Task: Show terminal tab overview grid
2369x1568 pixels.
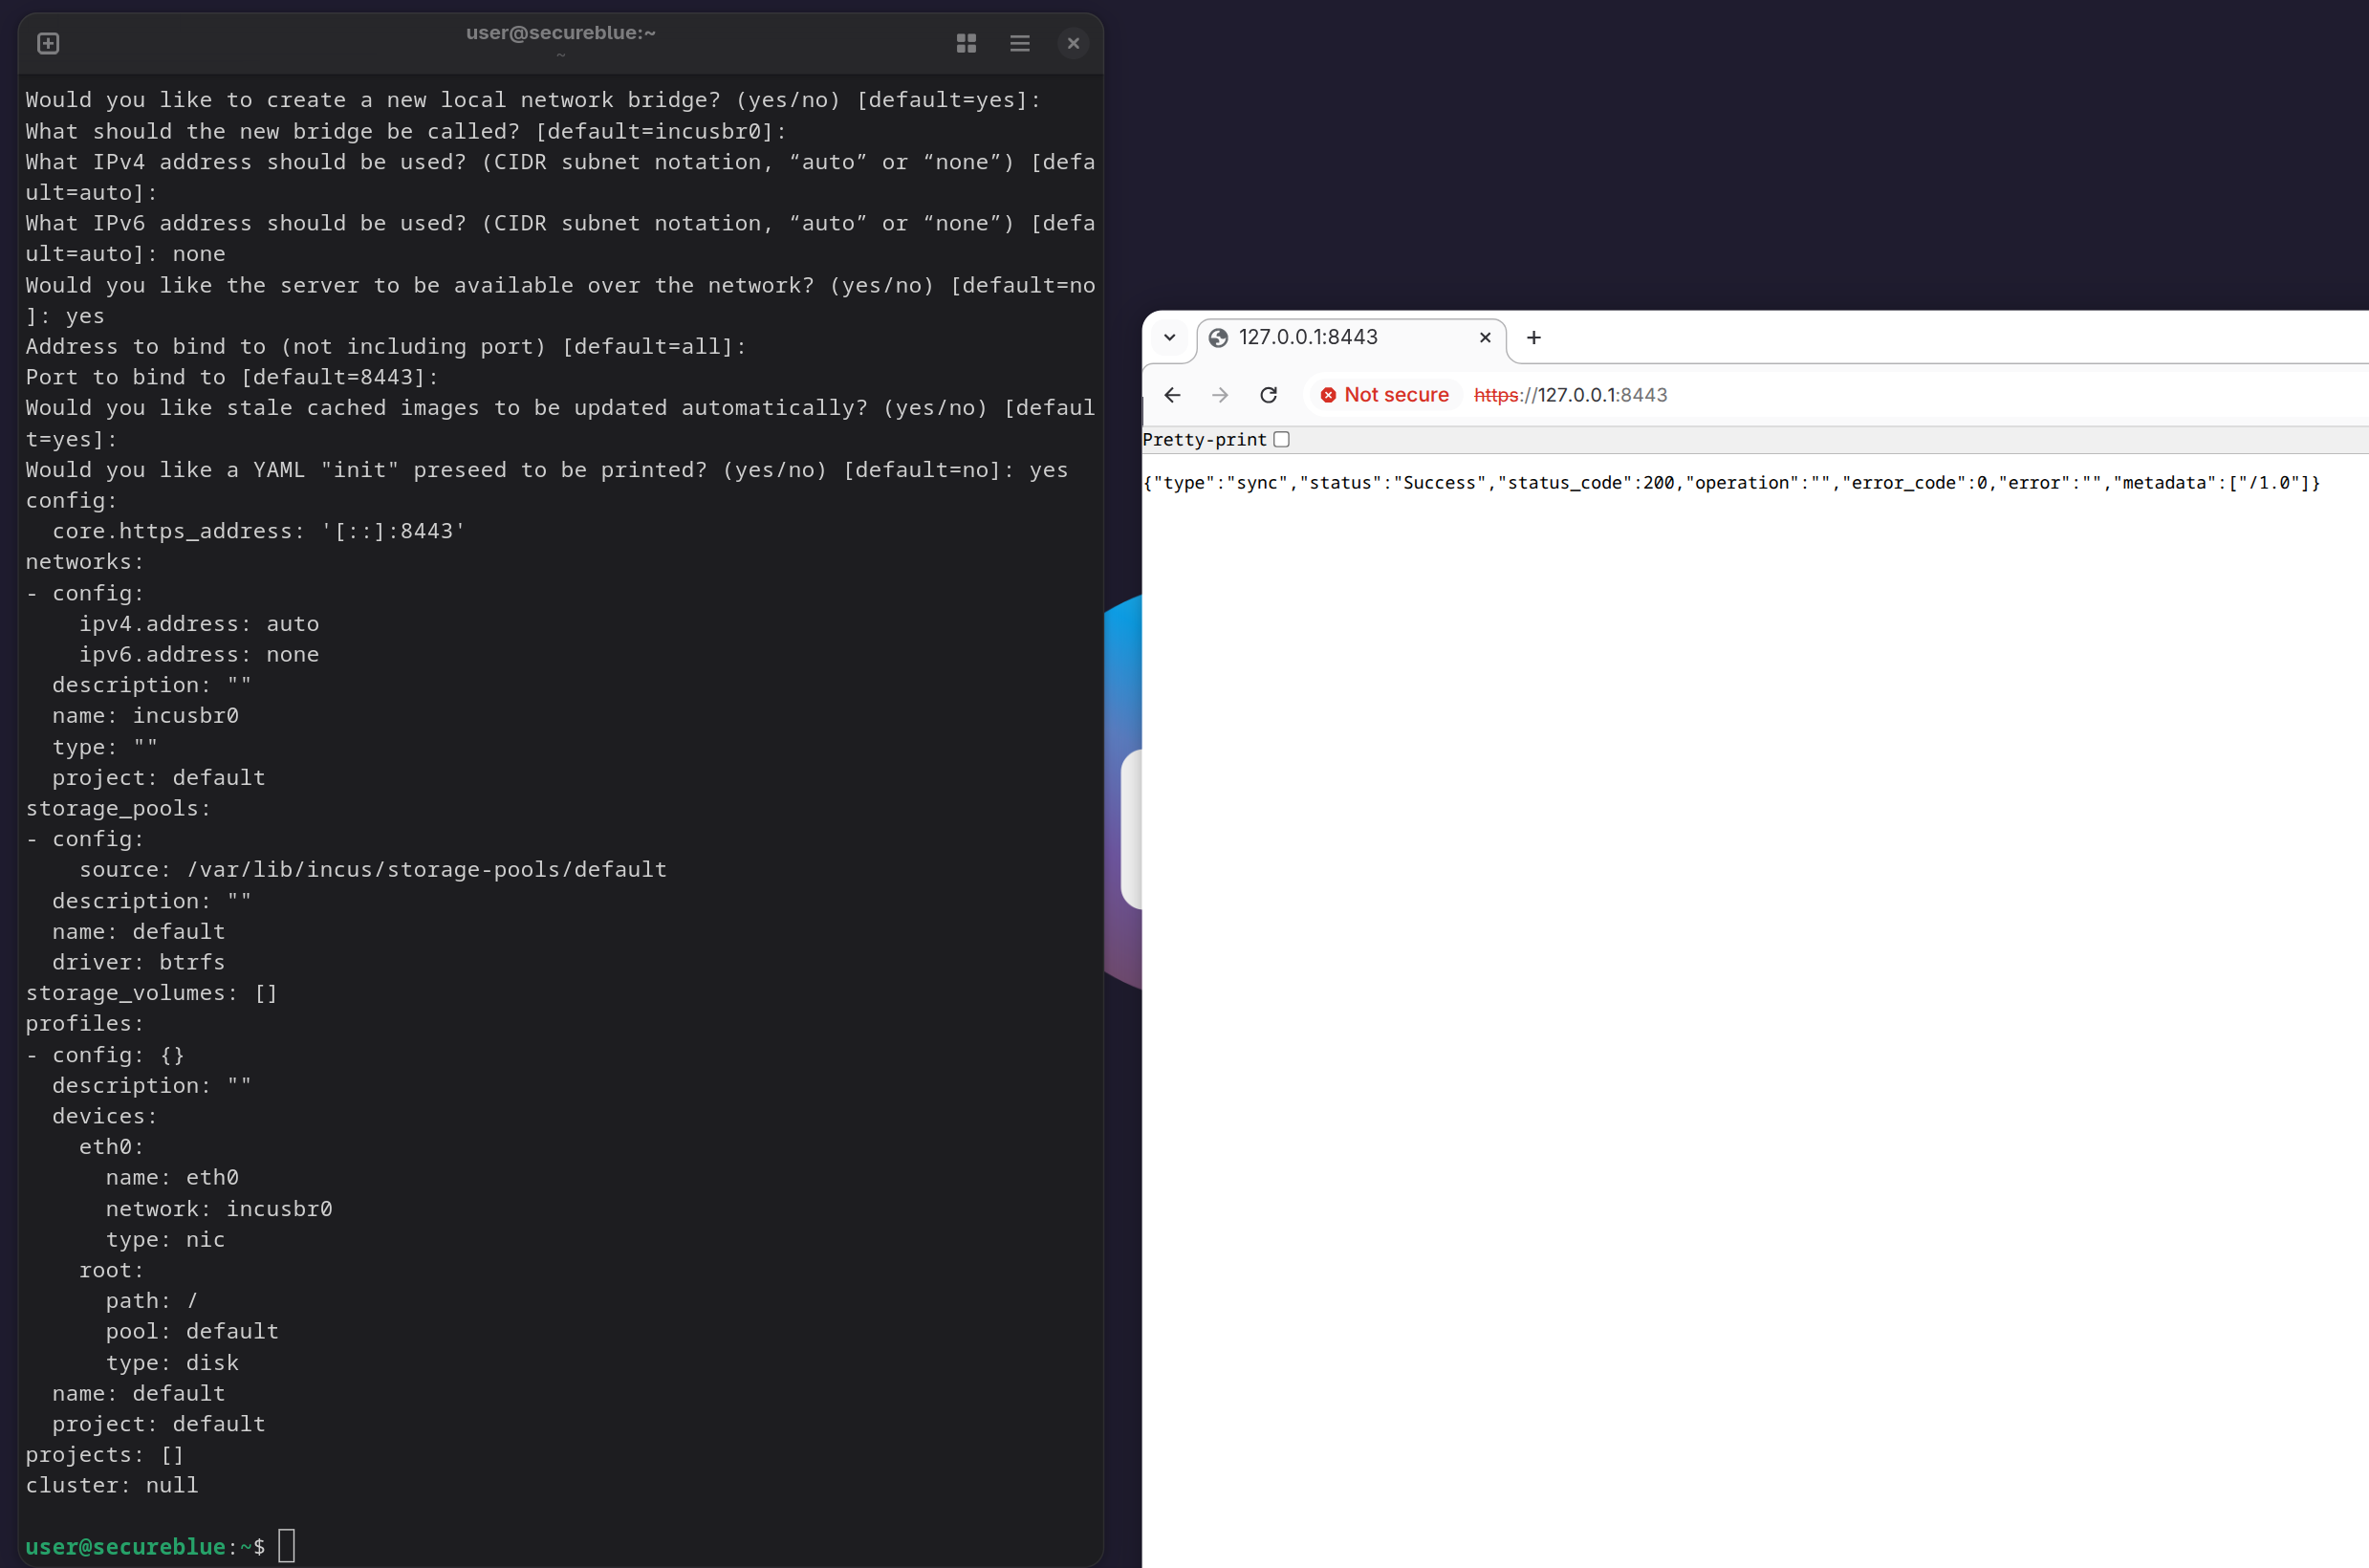Action: point(966,43)
